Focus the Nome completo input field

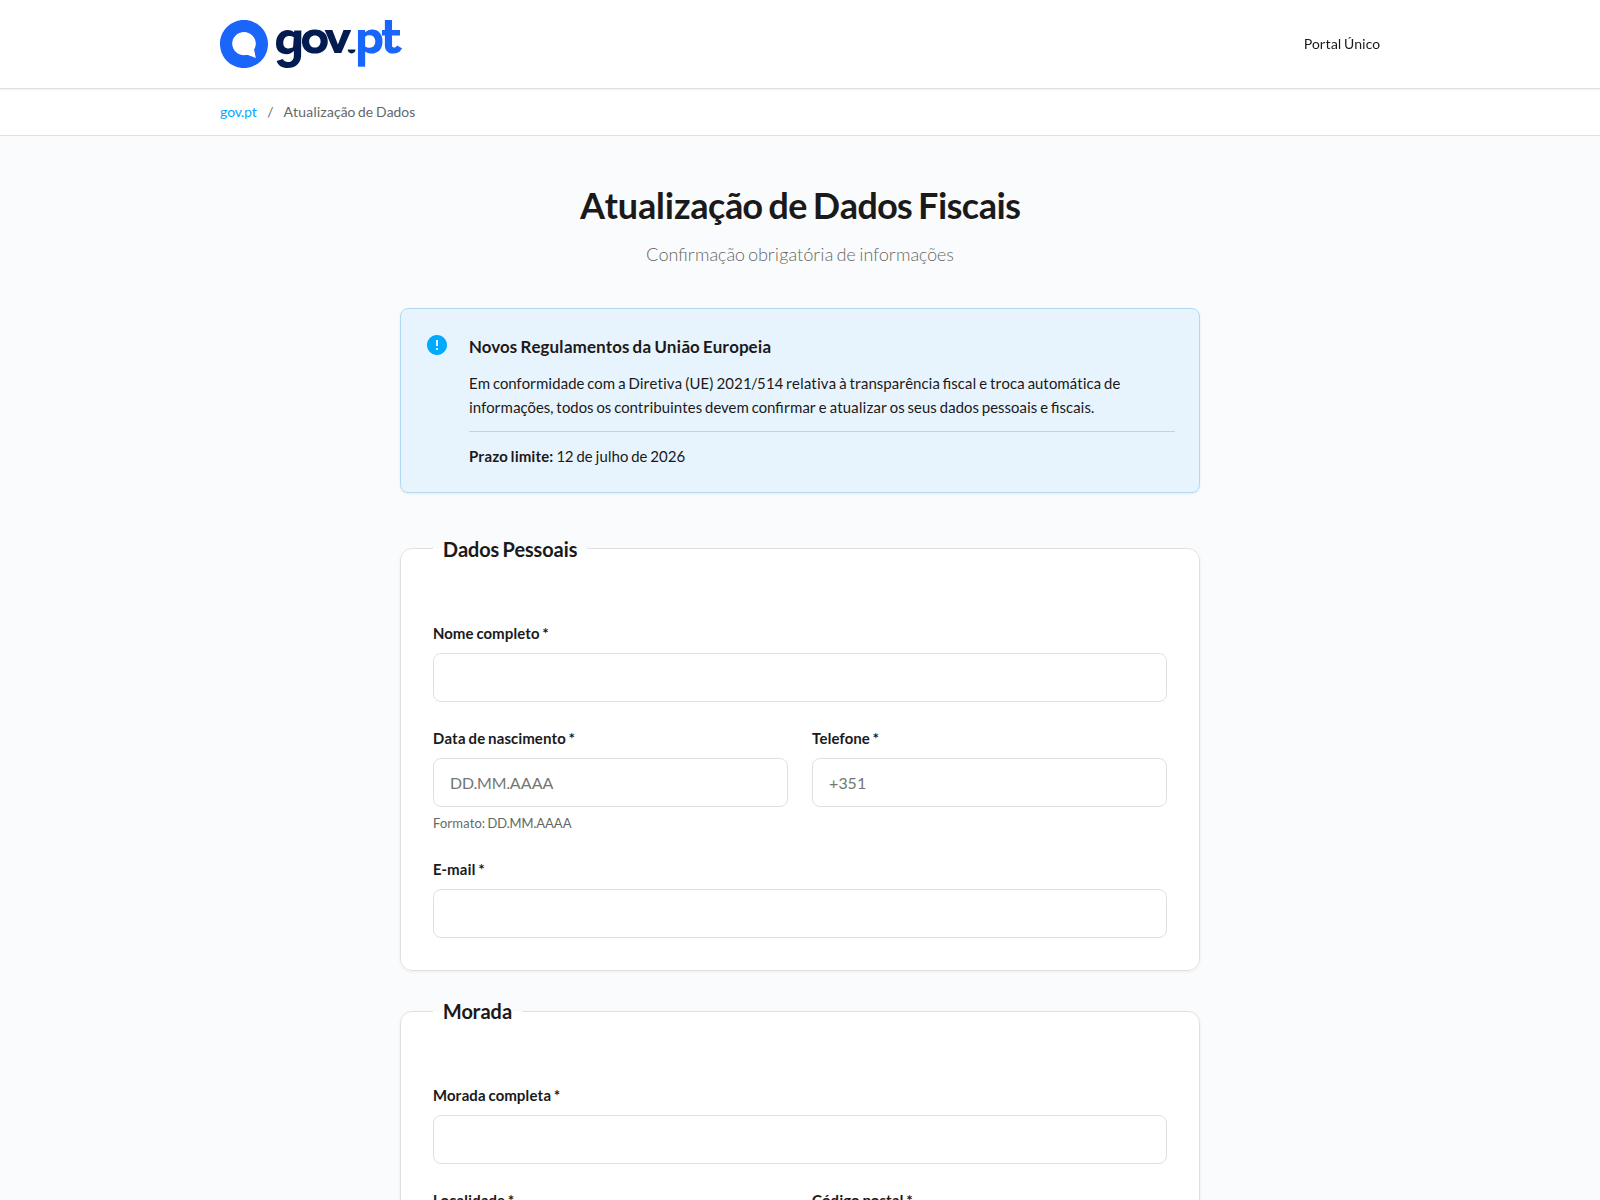click(800, 677)
